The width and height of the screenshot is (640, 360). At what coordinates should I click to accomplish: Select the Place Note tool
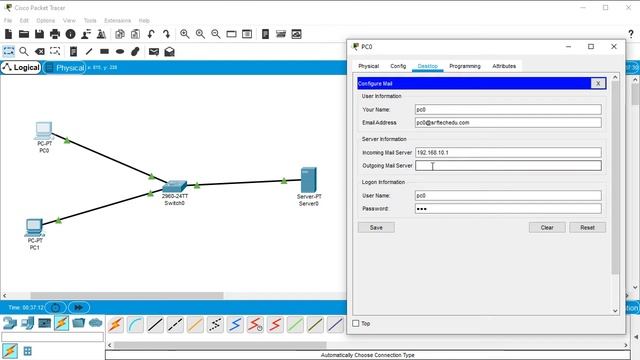(x=73, y=51)
